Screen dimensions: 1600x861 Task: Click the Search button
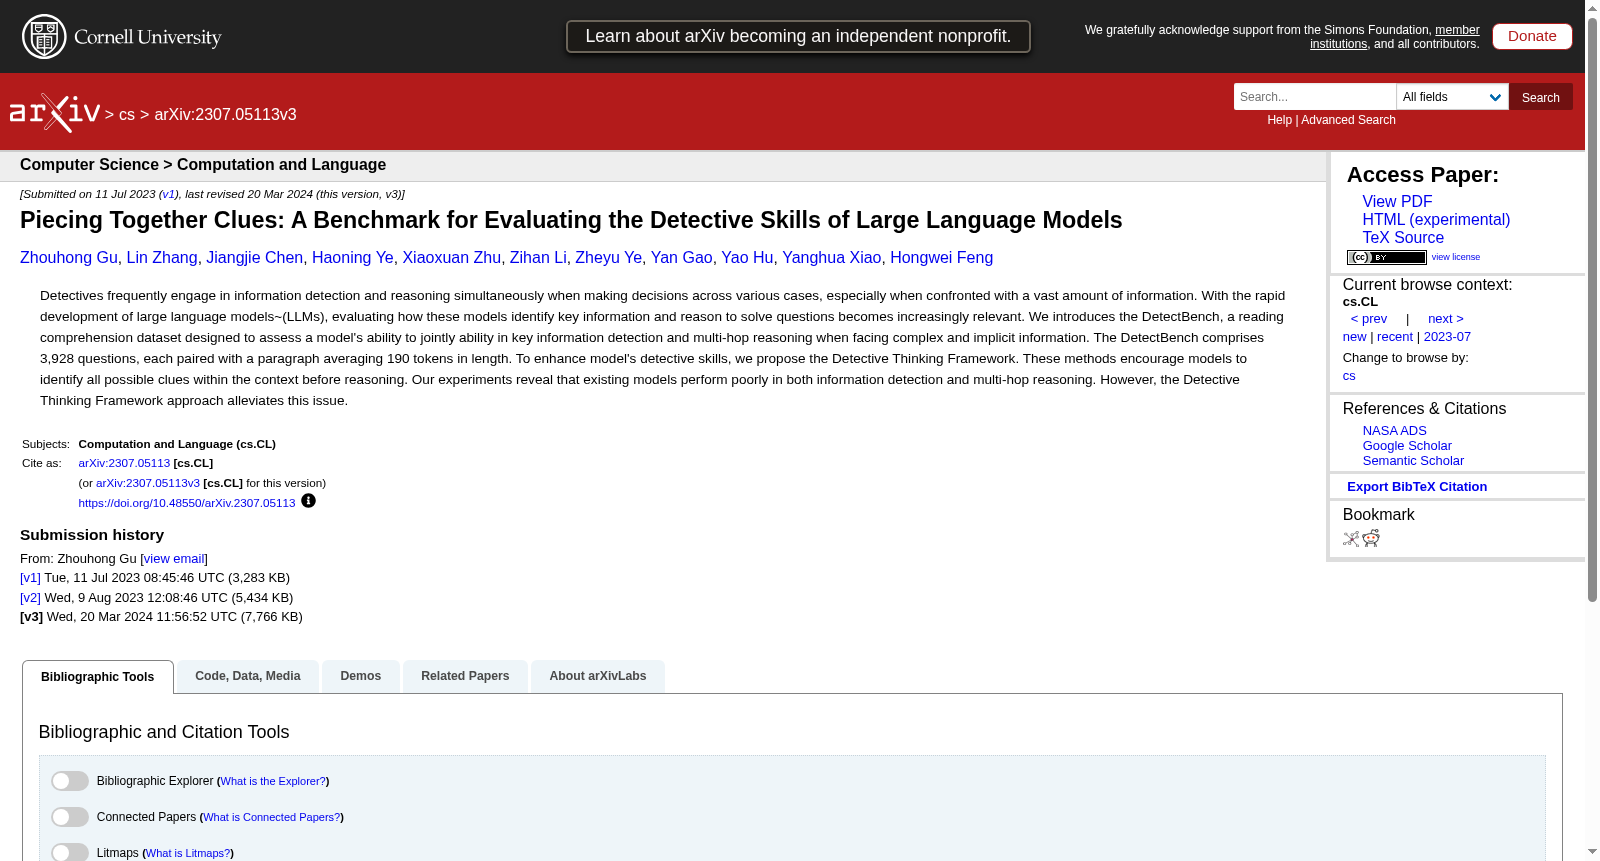(1541, 97)
